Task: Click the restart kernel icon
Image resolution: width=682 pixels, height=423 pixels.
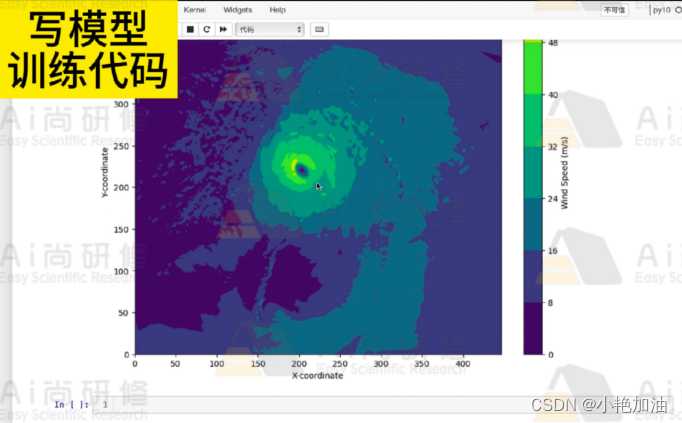Action: [x=206, y=29]
